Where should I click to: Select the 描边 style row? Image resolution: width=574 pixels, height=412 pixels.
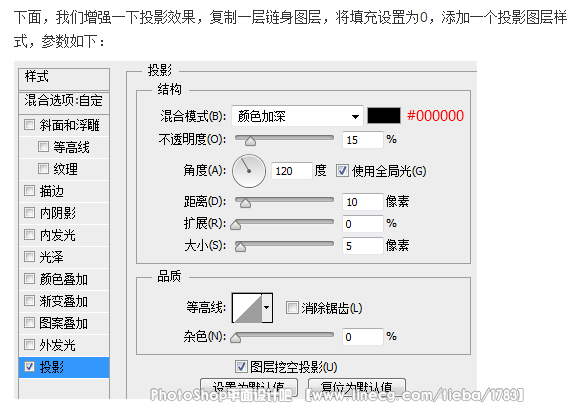coord(64,191)
